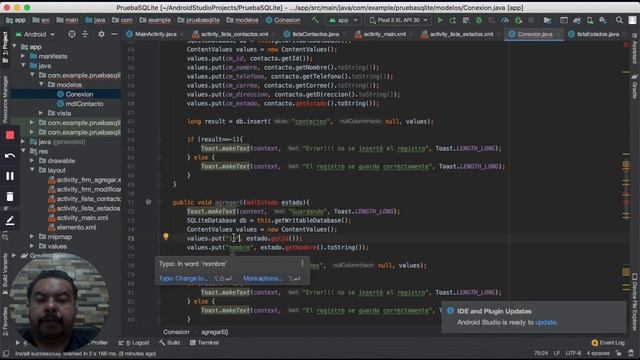This screenshot has width=640, height=360.
Task: Click the Search Everywhere magnifier icon
Action: [619, 20]
